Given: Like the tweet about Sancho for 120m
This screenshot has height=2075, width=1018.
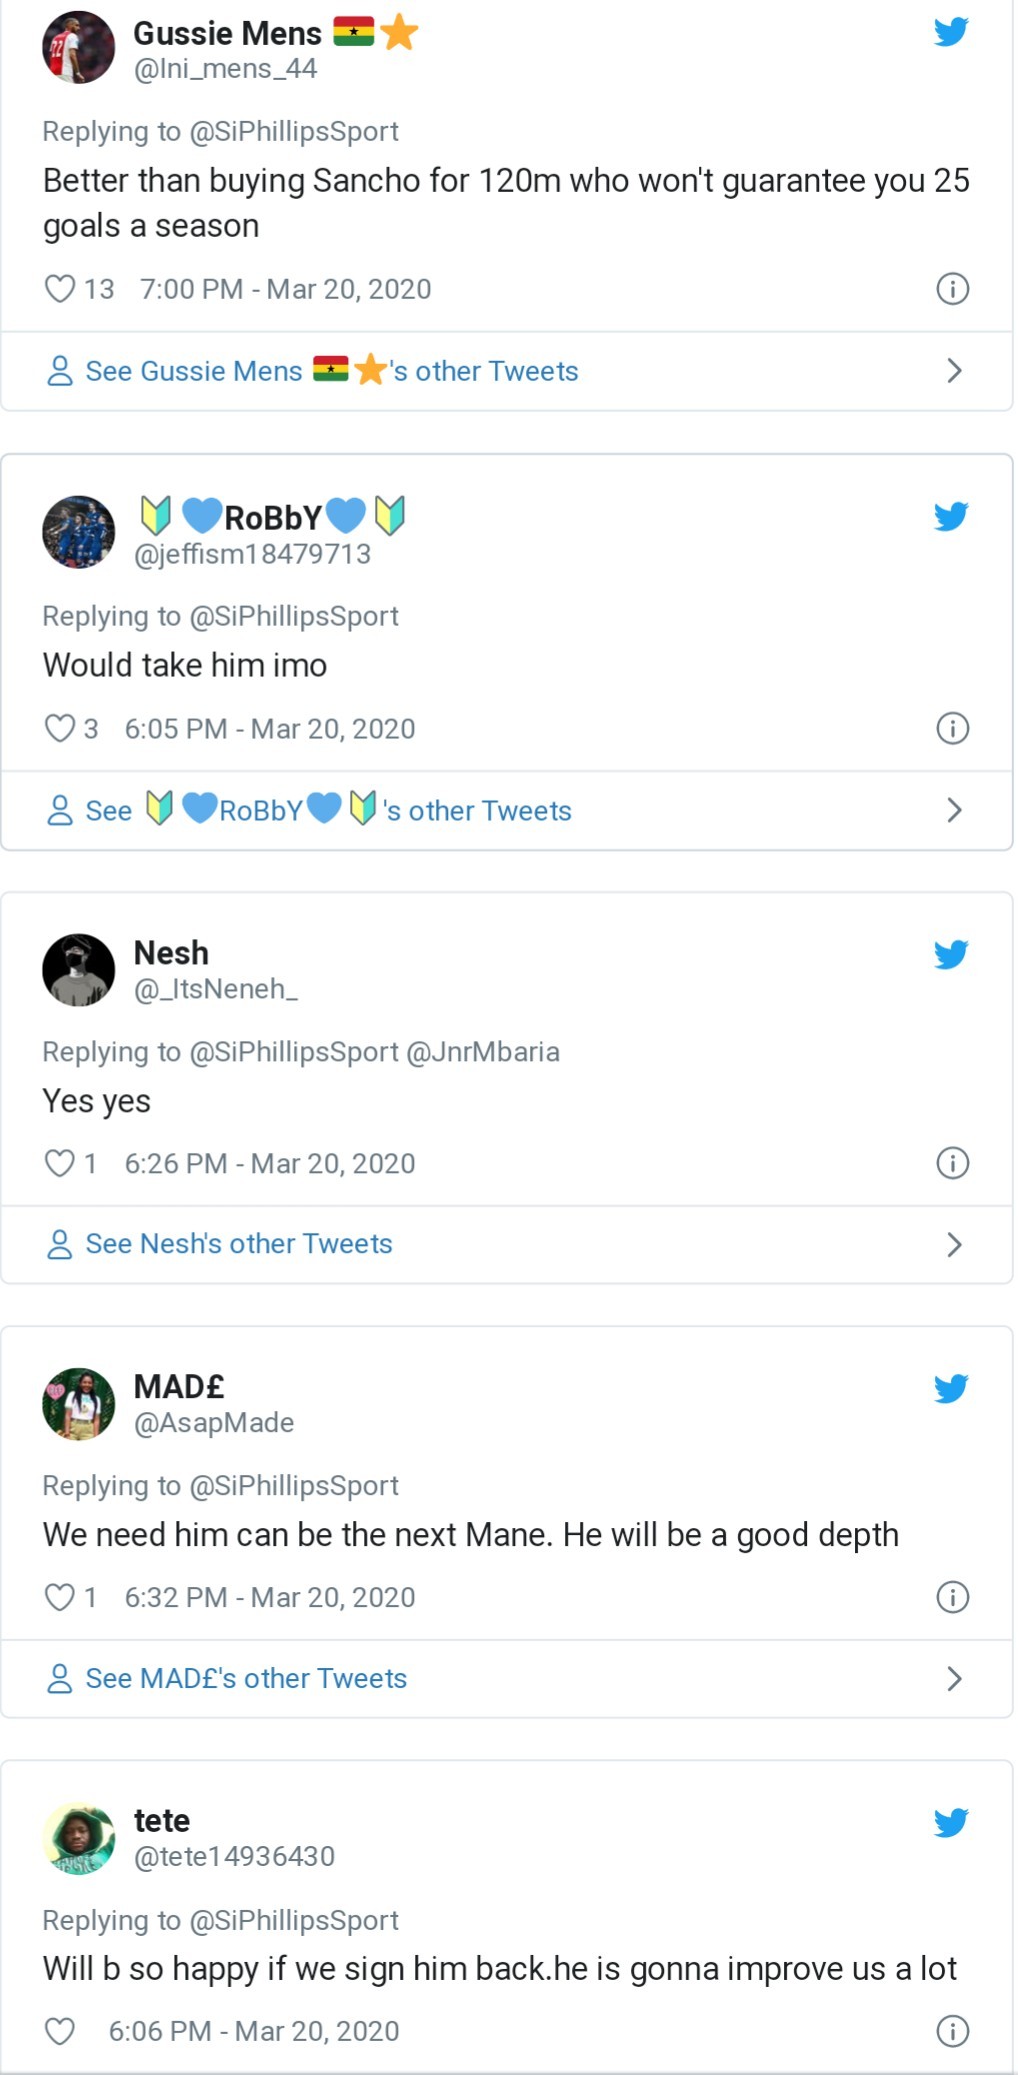Looking at the screenshot, I should click(x=60, y=288).
